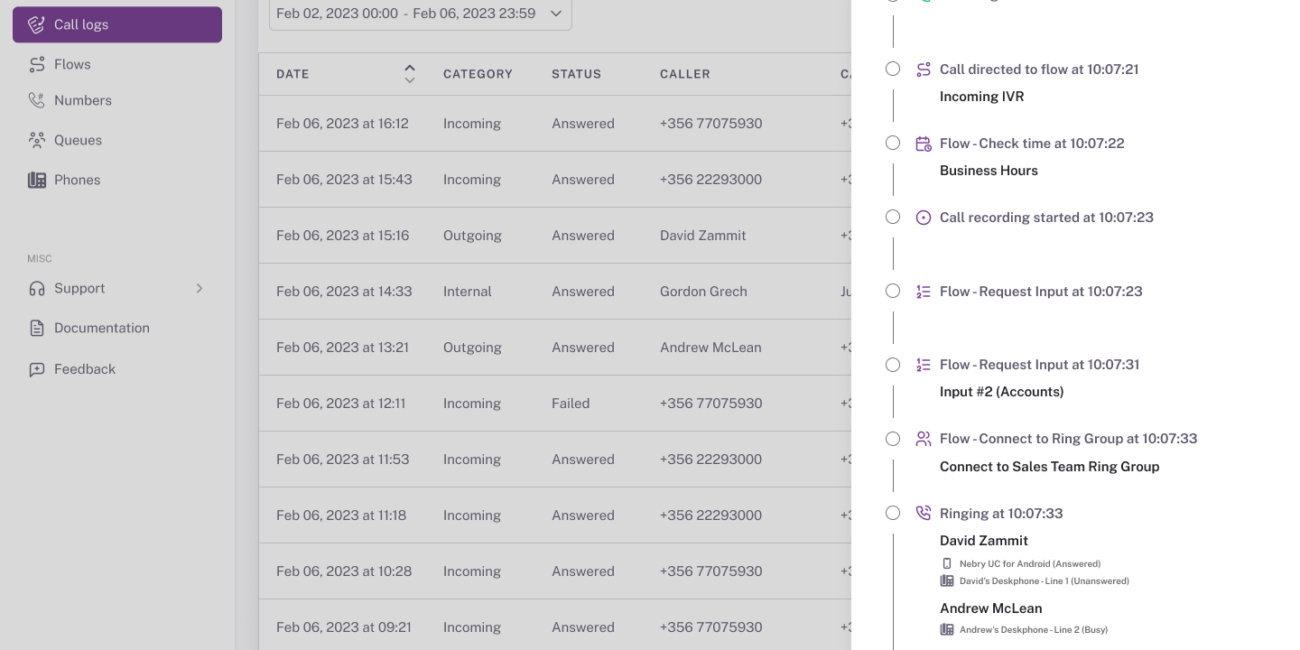This screenshot has width=1300, height=650.
Task: Click the Call recording started icon
Action: point(923,217)
